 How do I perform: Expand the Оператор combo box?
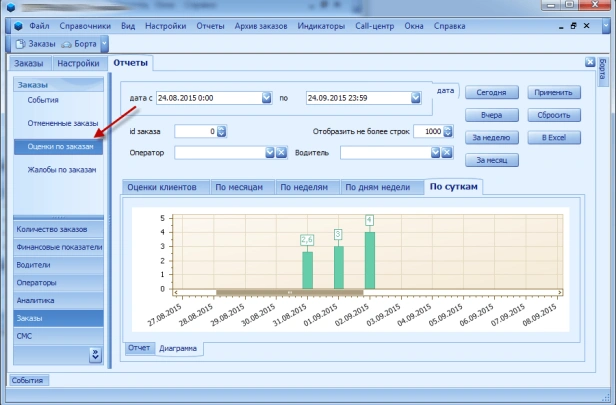pyautogui.click(x=269, y=153)
